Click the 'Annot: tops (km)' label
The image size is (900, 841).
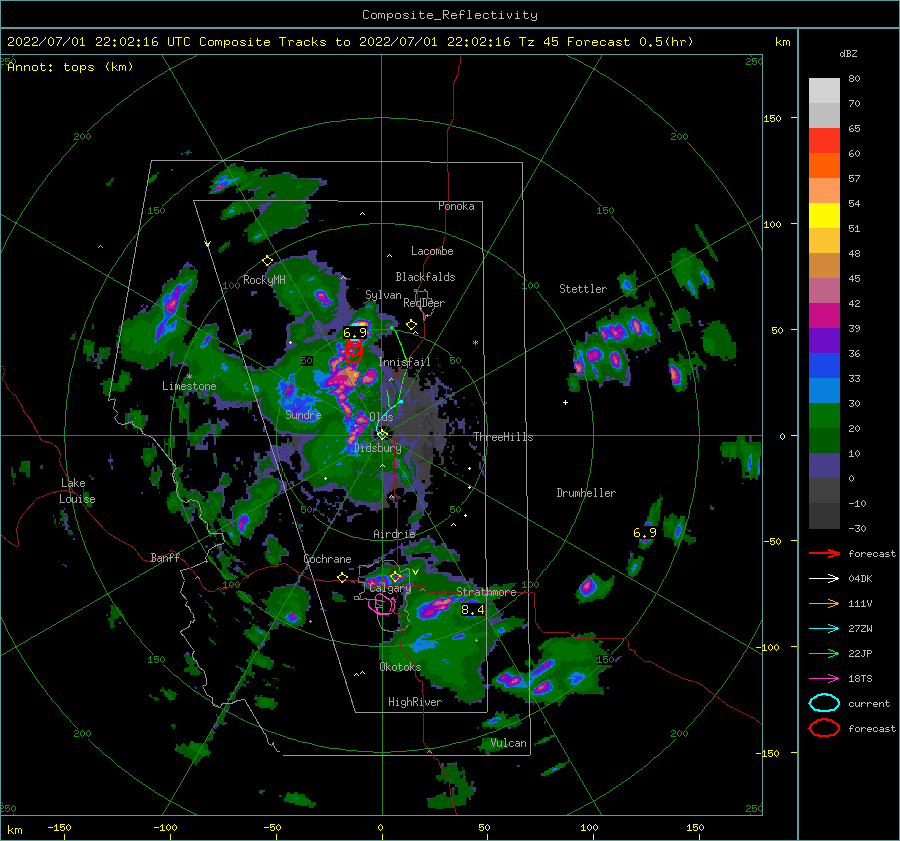pyautogui.click(x=70, y=67)
